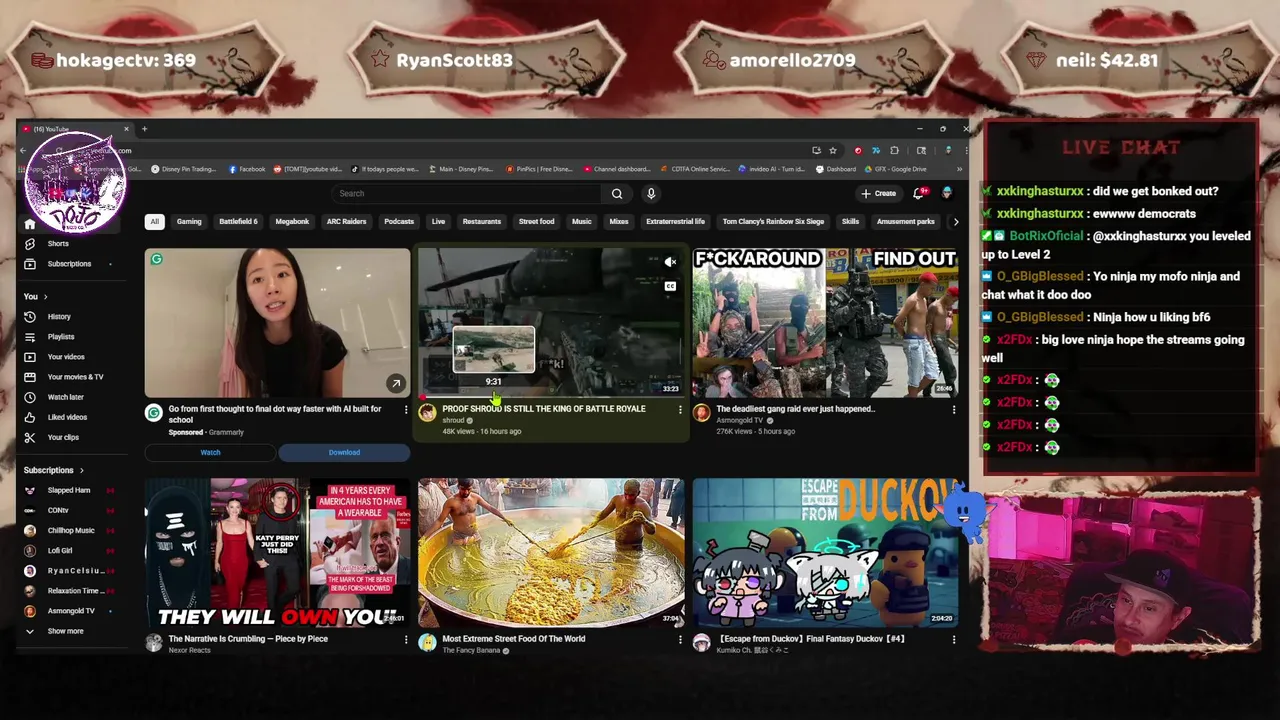Go back using the browser back arrow

(23, 151)
